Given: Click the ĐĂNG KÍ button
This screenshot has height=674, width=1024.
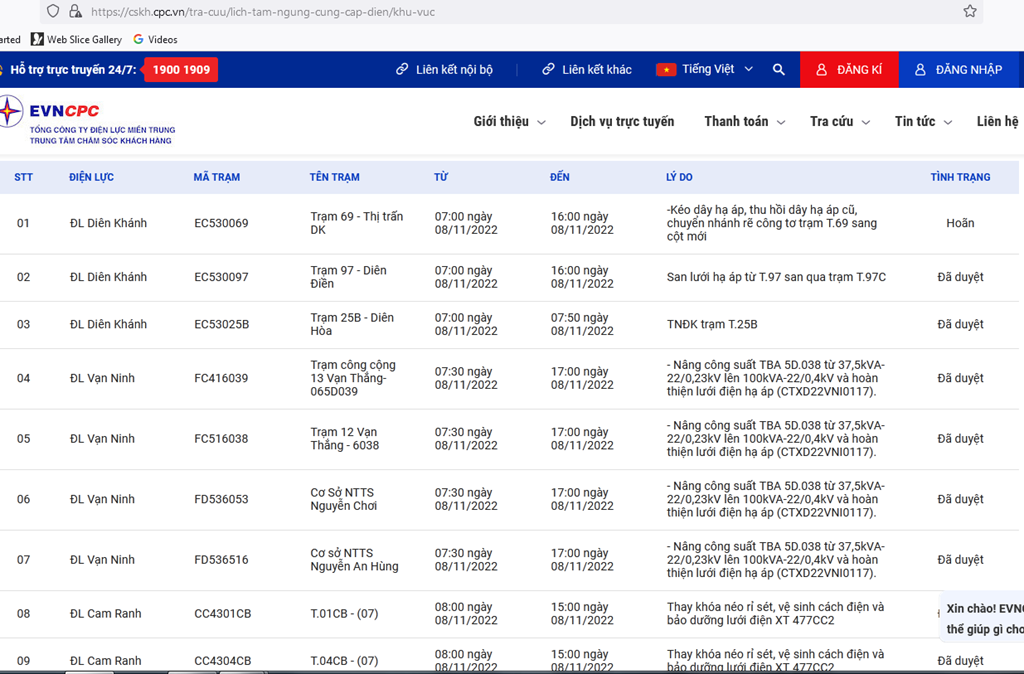Looking at the screenshot, I should click(849, 70).
